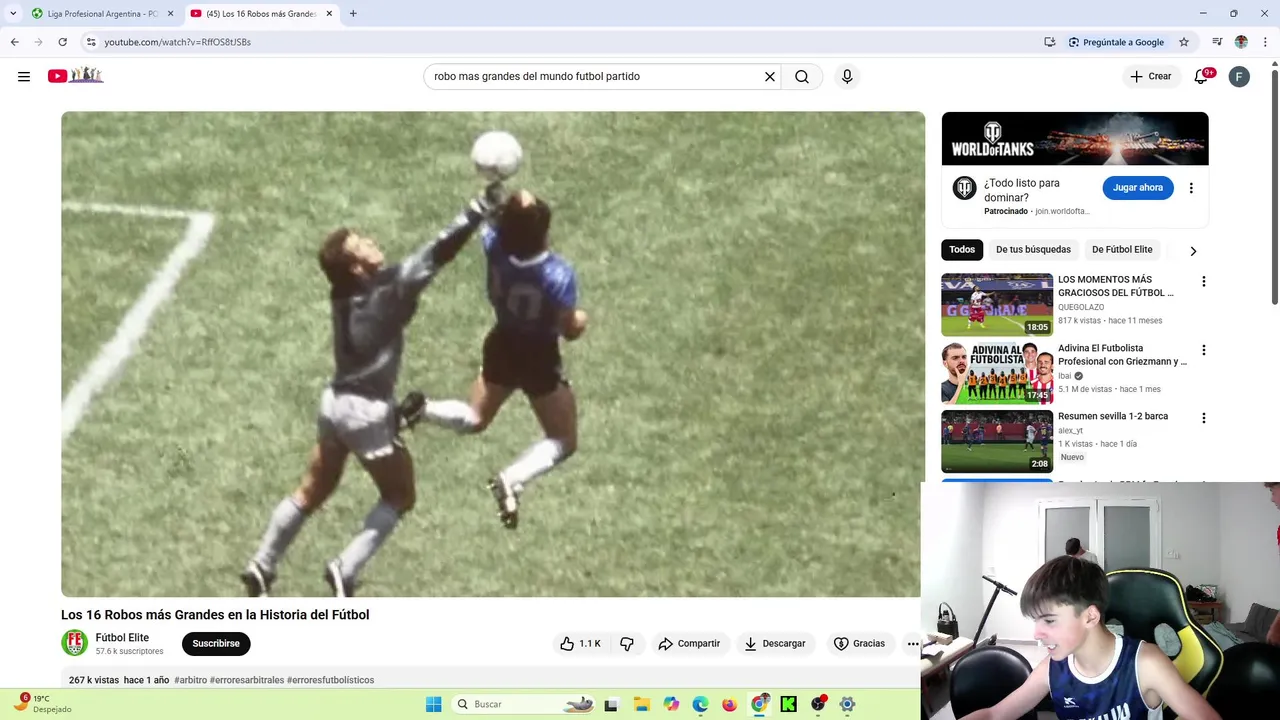Open Task View from the taskbar
Screen dimensions: 1280x720
point(611,704)
